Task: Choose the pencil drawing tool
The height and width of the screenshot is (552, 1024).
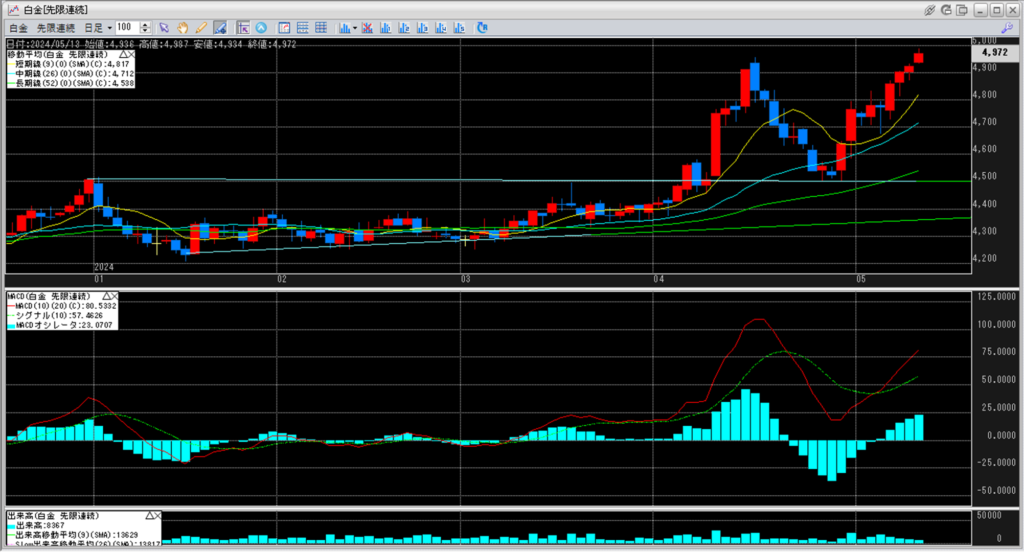Action: (201, 27)
